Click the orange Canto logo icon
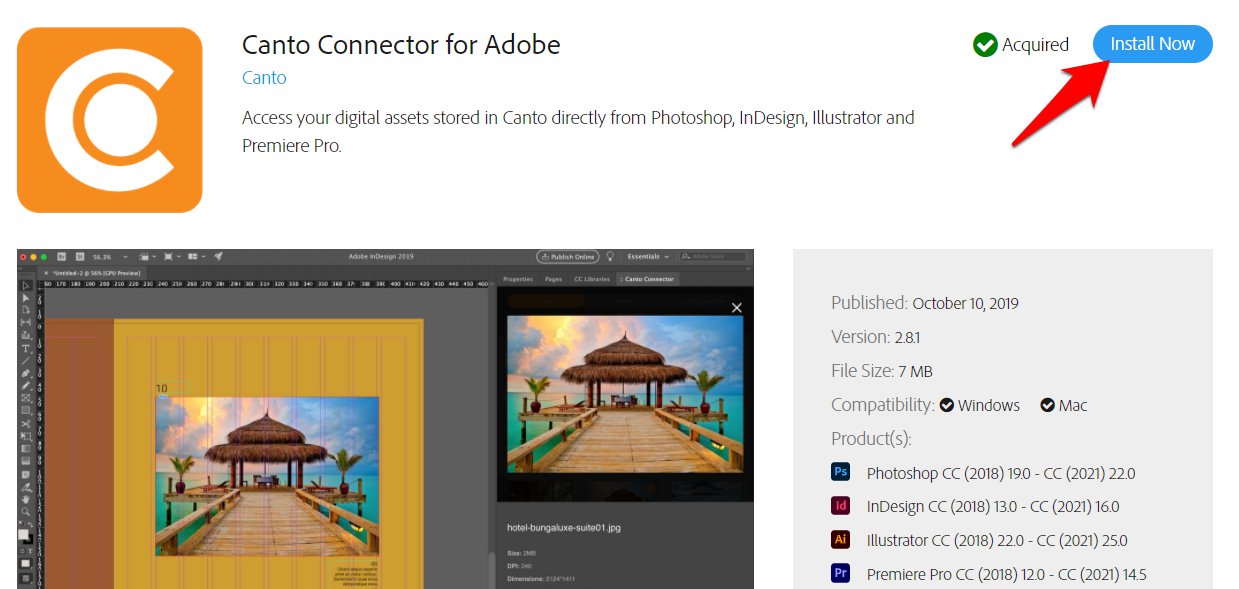 tap(110, 120)
